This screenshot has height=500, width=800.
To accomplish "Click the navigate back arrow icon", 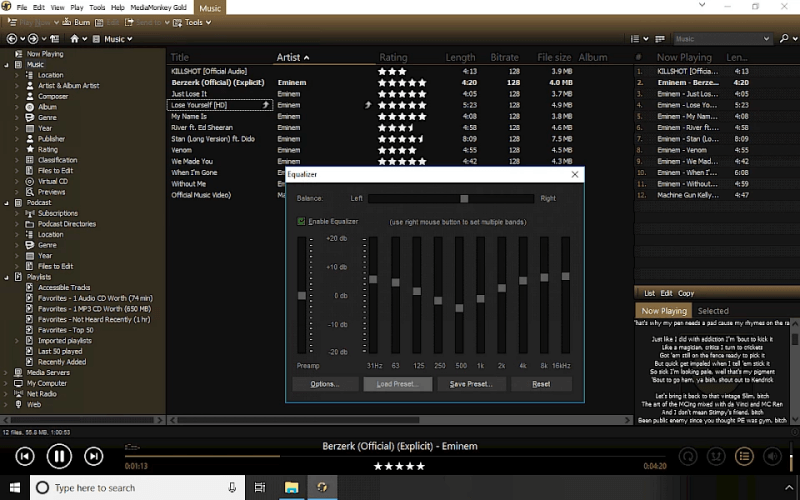I will click(x=13, y=39).
